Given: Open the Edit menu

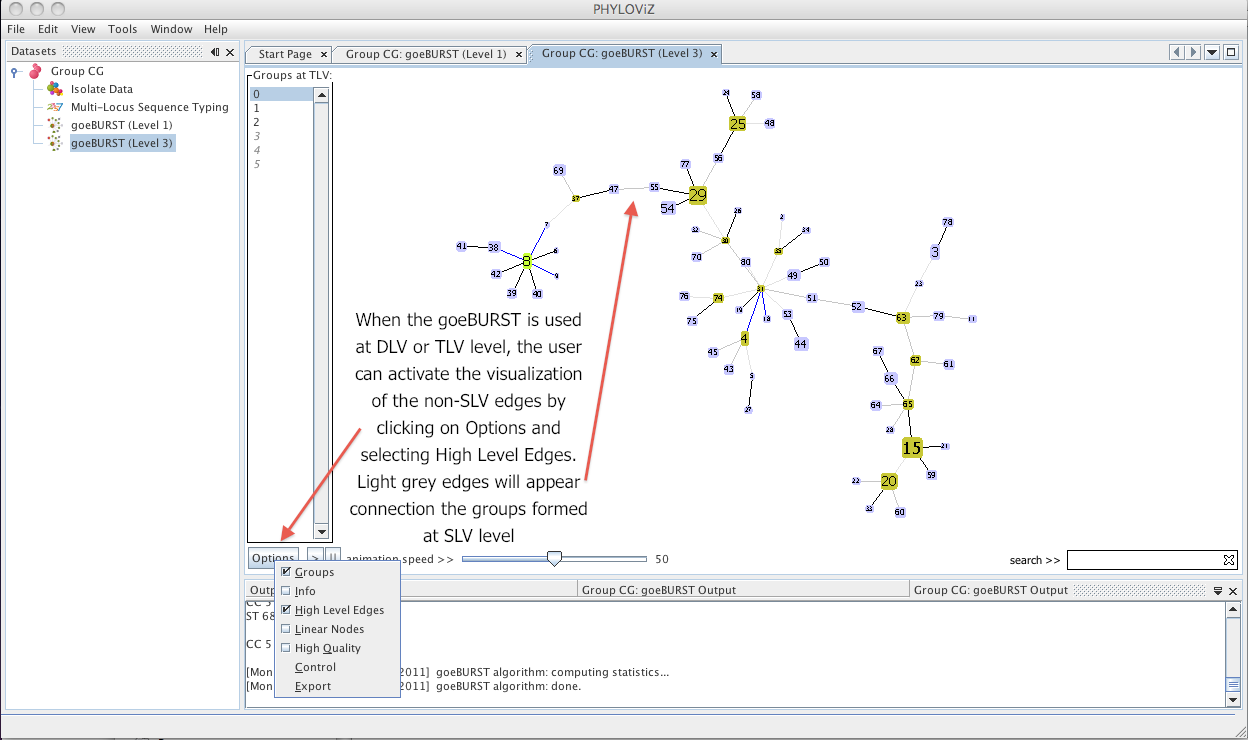Looking at the screenshot, I should 48,29.
